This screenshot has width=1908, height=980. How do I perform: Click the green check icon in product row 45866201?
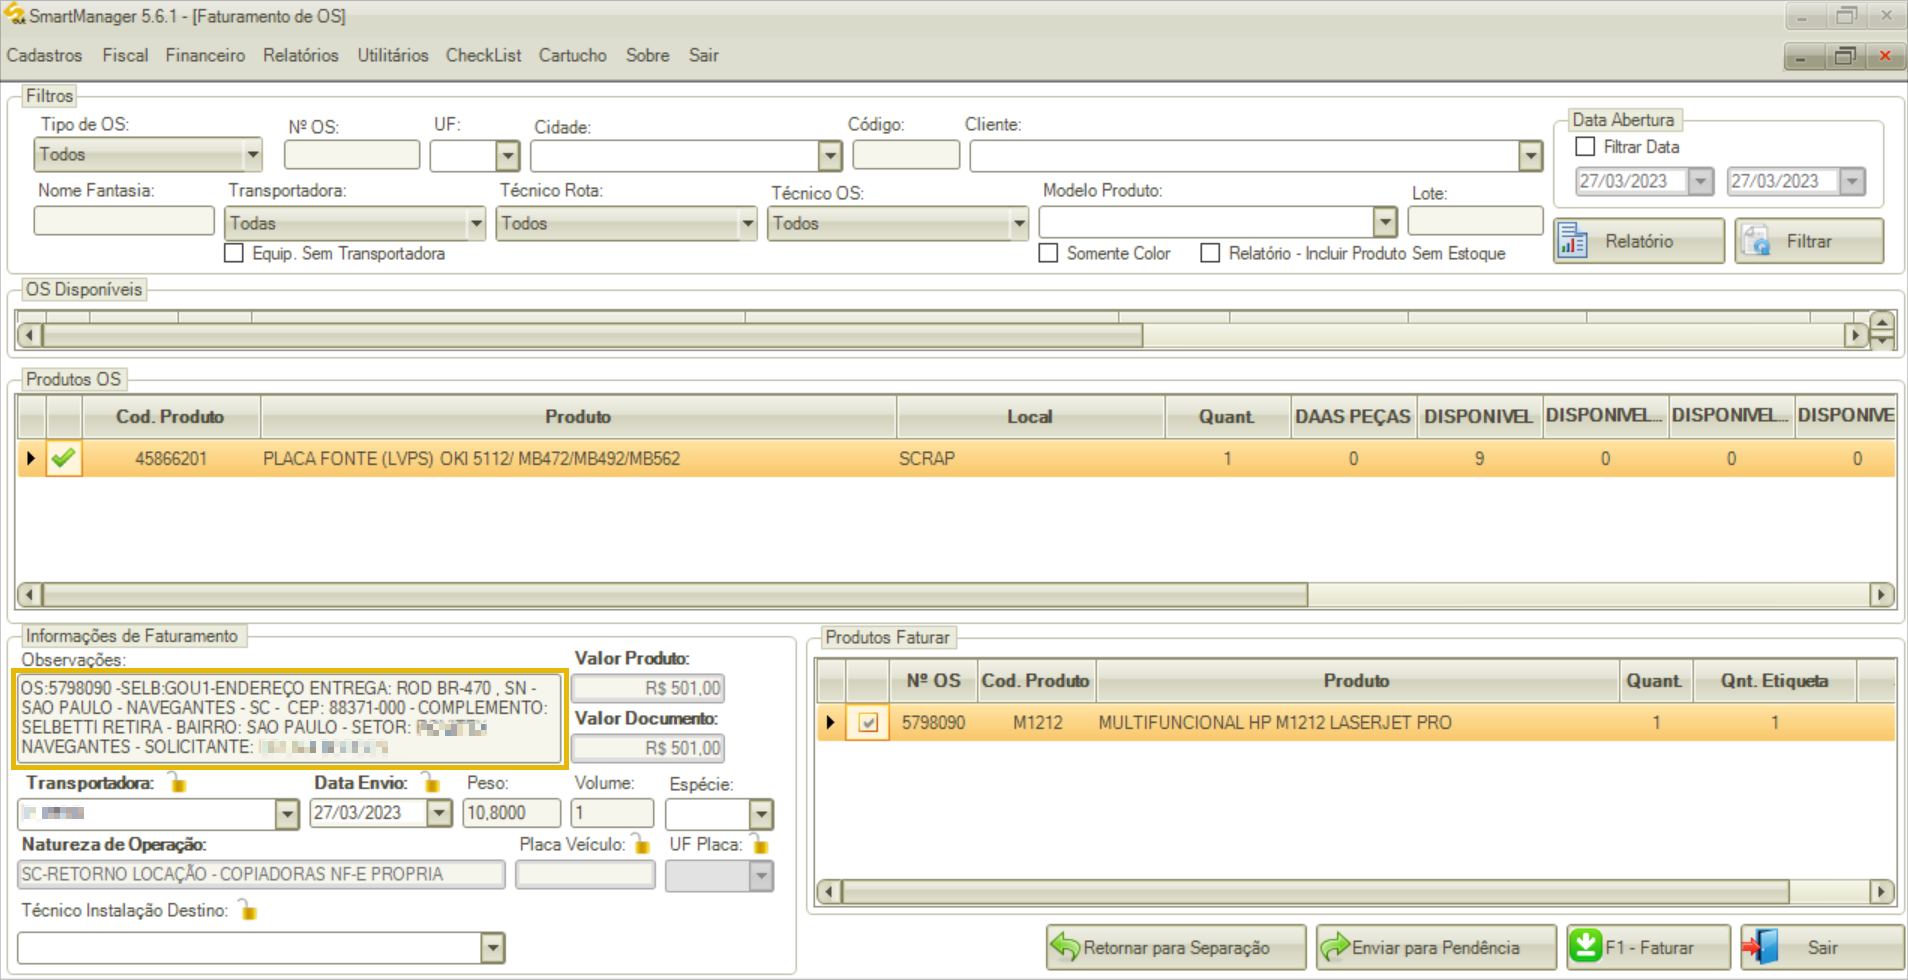(64, 458)
